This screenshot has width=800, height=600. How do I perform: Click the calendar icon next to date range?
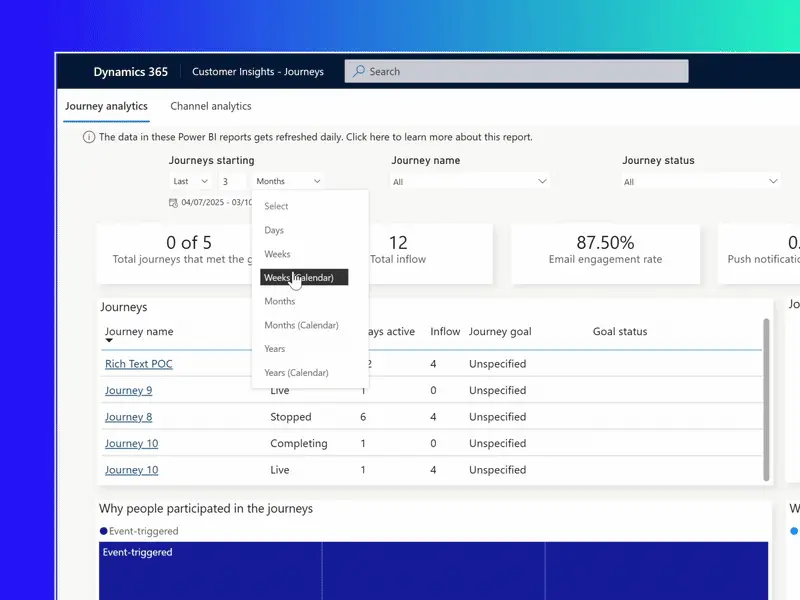pos(174,202)
